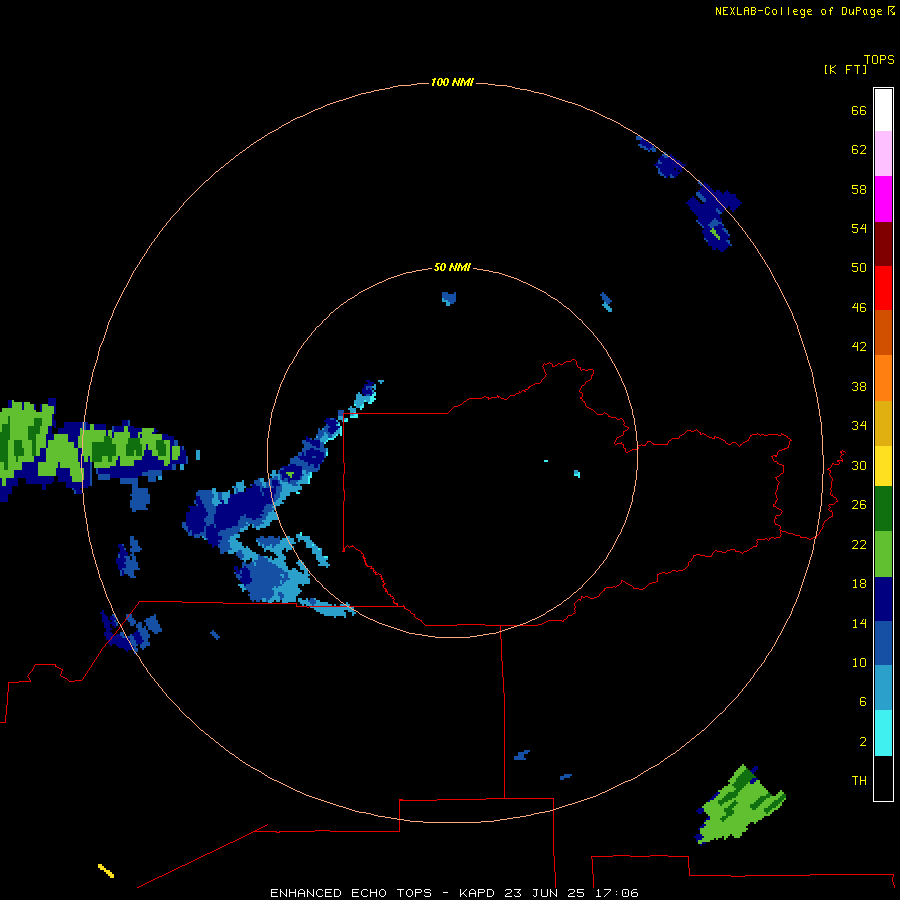Click the "TOPS" legend heading

(879, 59)
